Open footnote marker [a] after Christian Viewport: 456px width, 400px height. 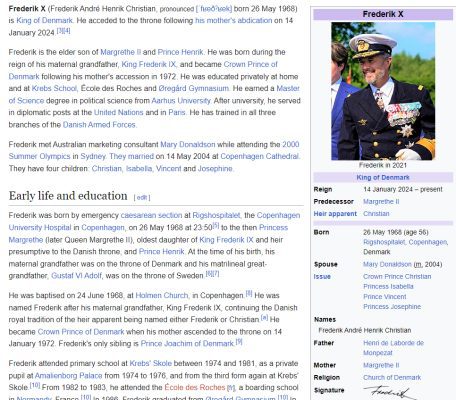(x=264, y=318)
